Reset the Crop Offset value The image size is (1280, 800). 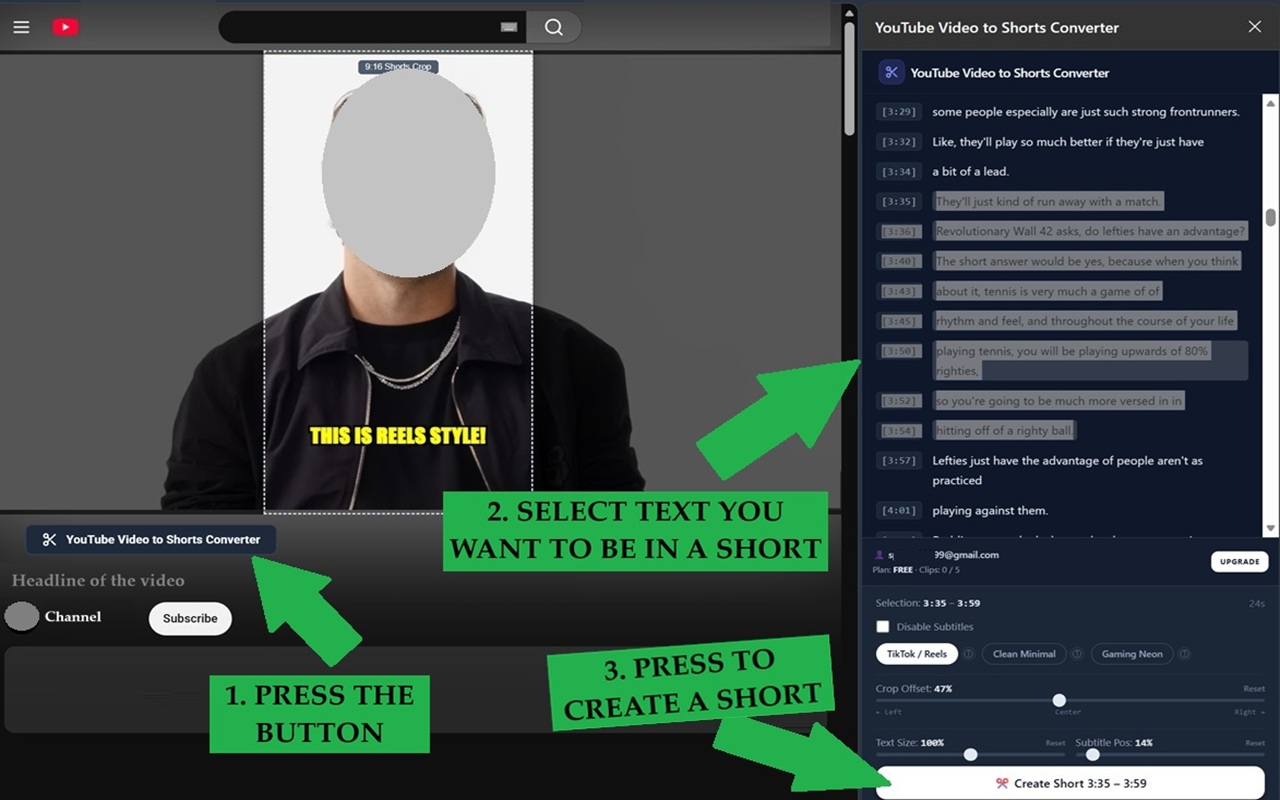point(1254,689)
